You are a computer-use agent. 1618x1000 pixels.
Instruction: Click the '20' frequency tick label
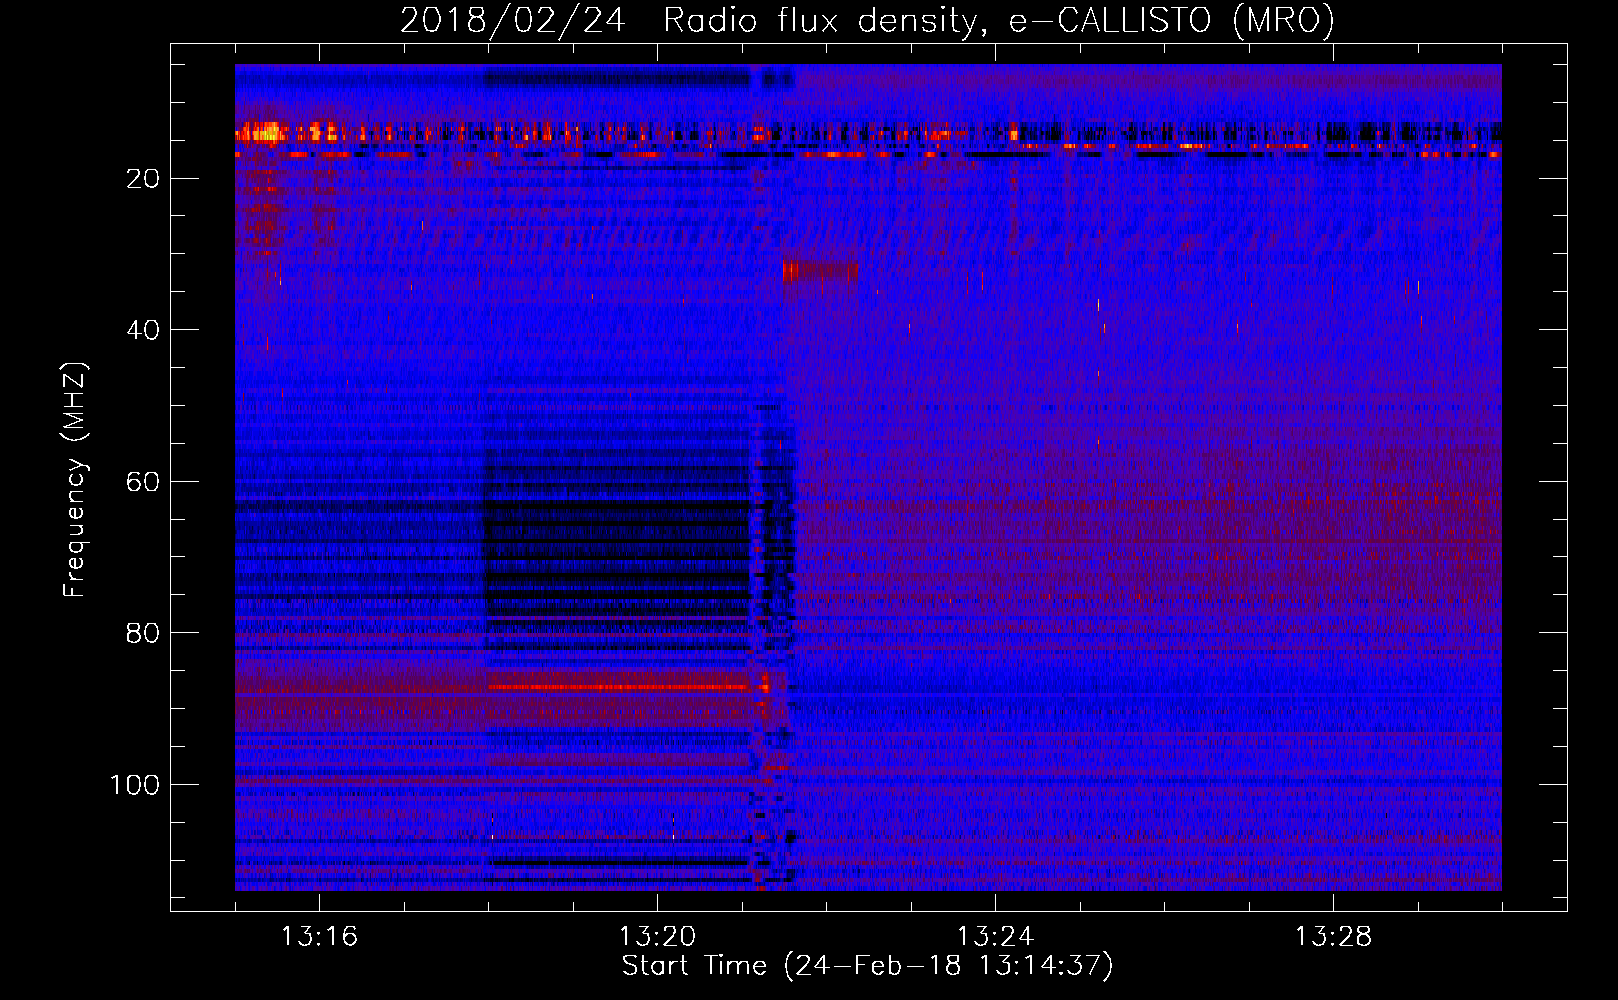click(144, 179)
